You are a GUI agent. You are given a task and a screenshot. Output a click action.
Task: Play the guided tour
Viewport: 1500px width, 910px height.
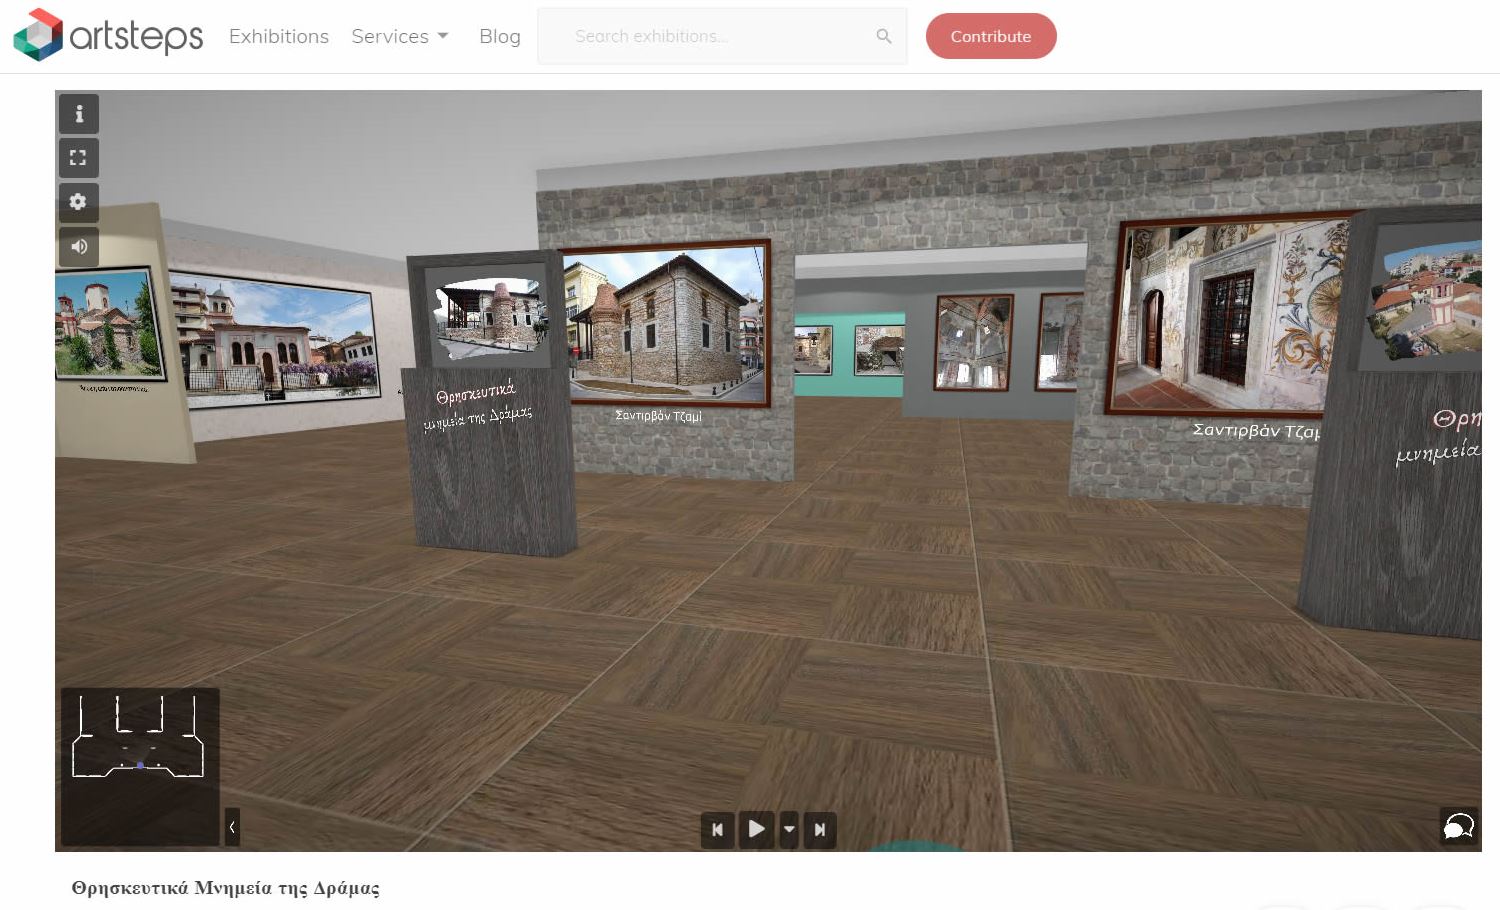click(756, 829)
